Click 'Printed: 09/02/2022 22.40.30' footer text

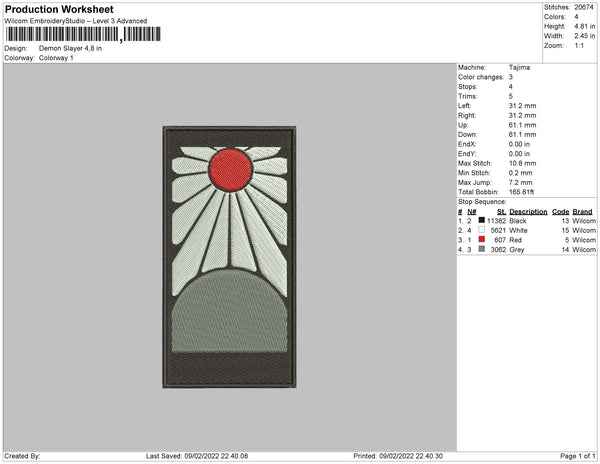(x=398, y=456)
